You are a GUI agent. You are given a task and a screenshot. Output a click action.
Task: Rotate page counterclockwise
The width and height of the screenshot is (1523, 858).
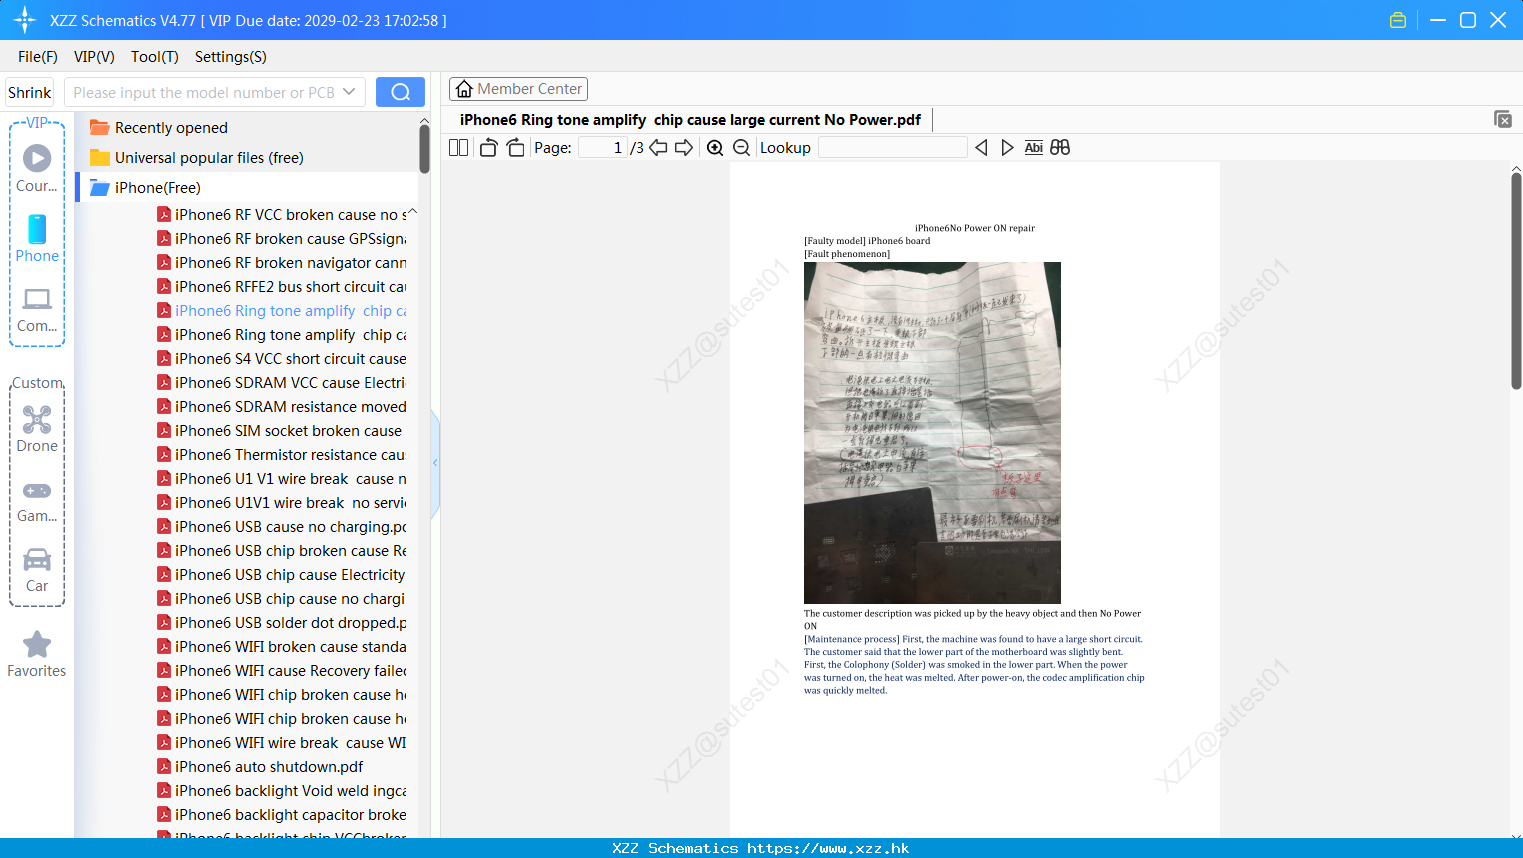point(488,148)
